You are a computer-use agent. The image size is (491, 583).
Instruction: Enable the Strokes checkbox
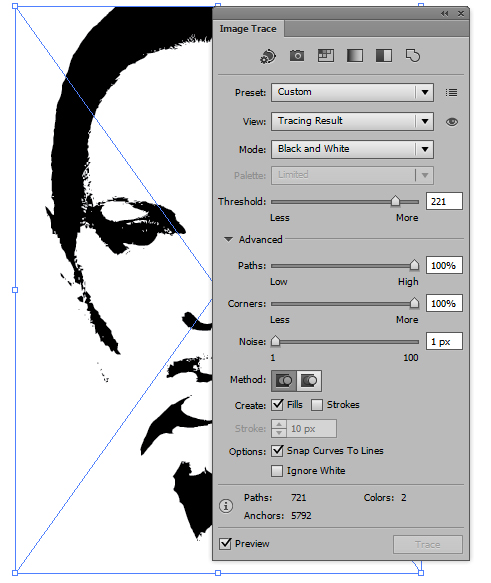[317, 405]
